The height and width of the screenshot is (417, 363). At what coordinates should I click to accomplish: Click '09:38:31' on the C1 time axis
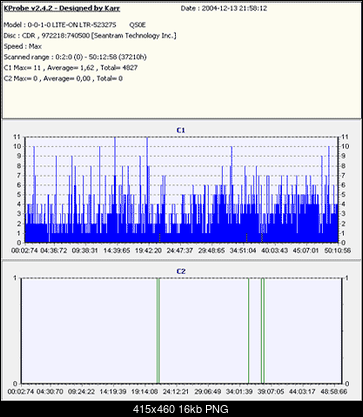click(x=84, y=250)
